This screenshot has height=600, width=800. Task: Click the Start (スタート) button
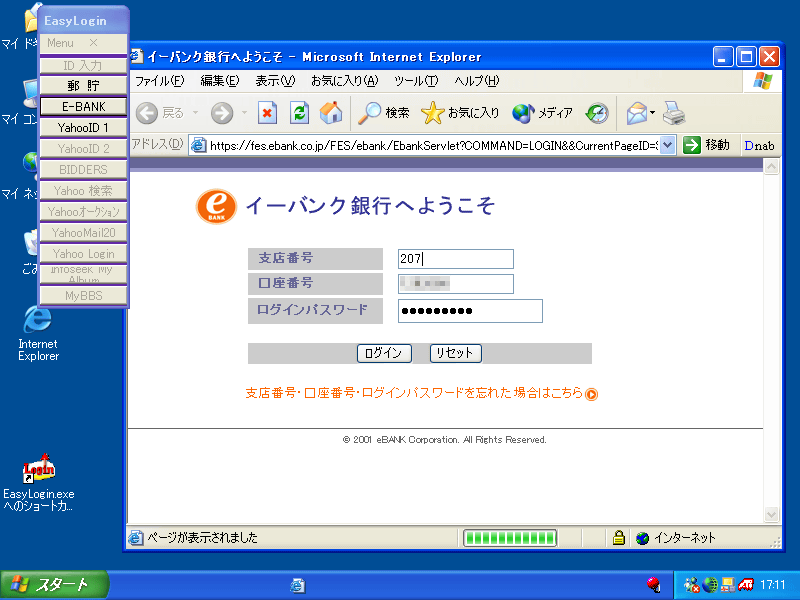pyautogui.click(x=54, y=585)
